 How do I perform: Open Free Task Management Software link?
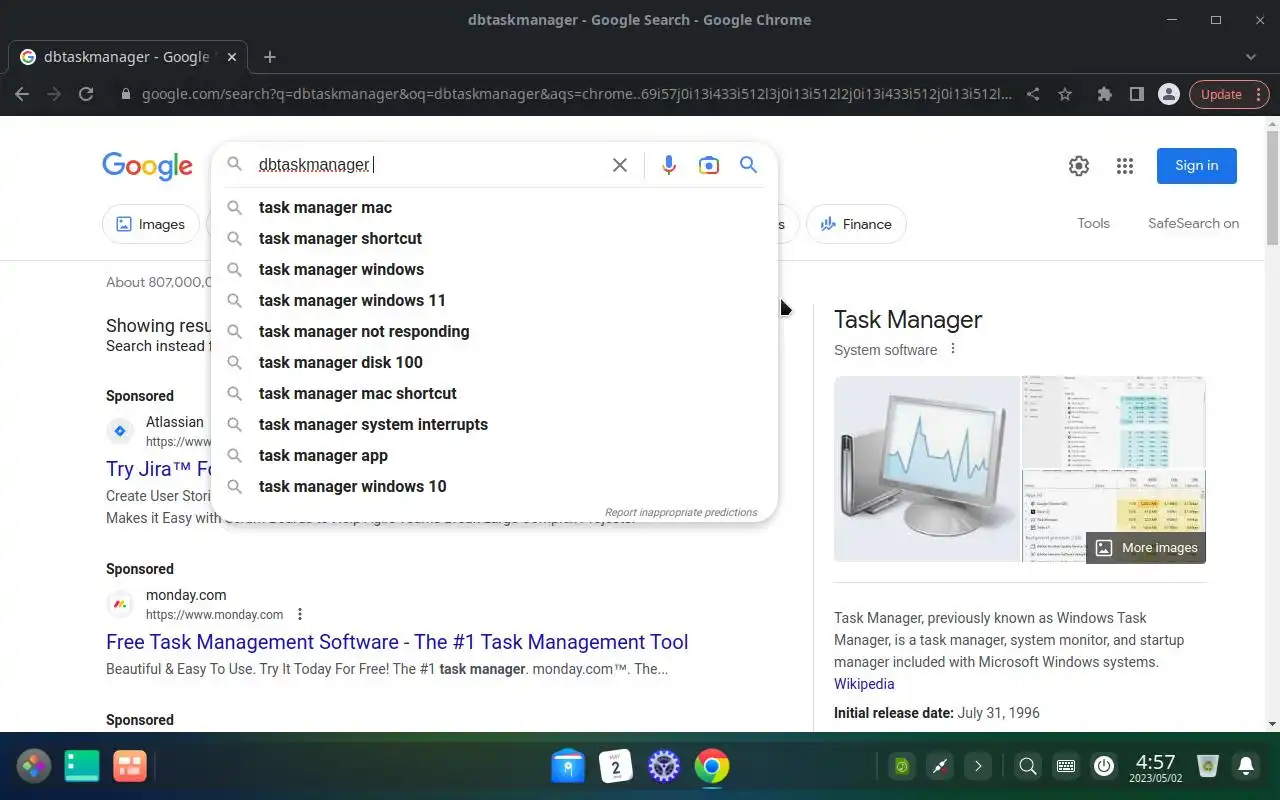click(397, 642)
